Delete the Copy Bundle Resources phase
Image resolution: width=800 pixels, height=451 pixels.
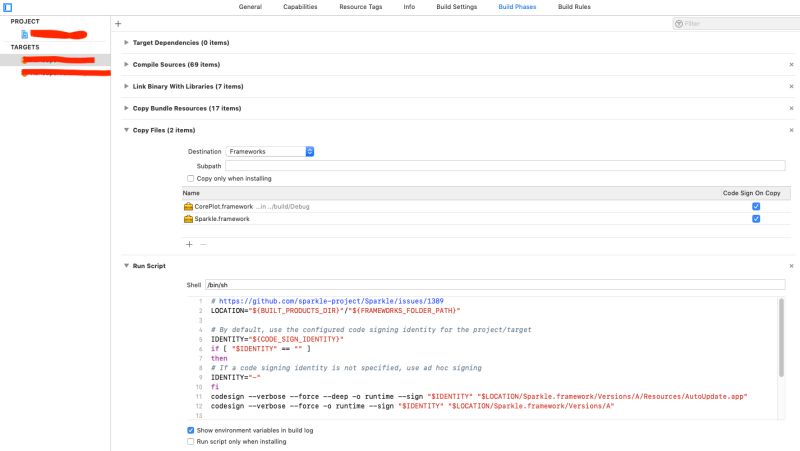[x=791, y=108]
